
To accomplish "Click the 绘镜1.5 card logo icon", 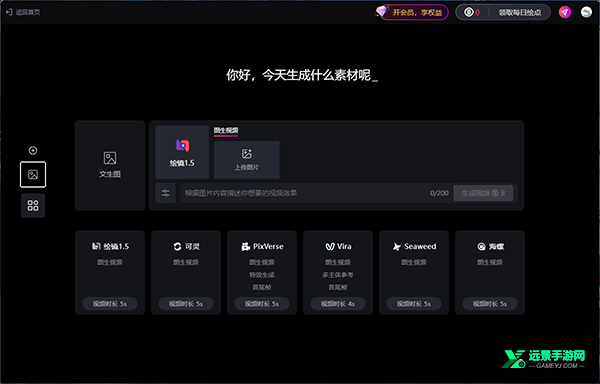I will (x=96, y=246).
